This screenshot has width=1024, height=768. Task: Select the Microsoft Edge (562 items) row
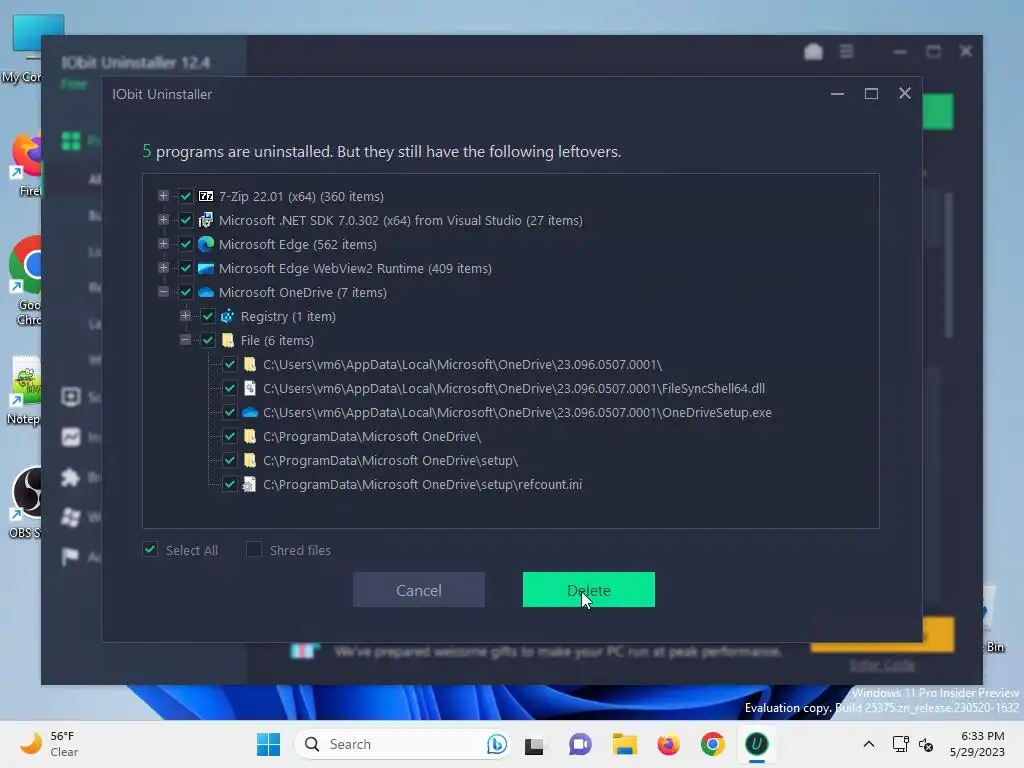point(298,244)
